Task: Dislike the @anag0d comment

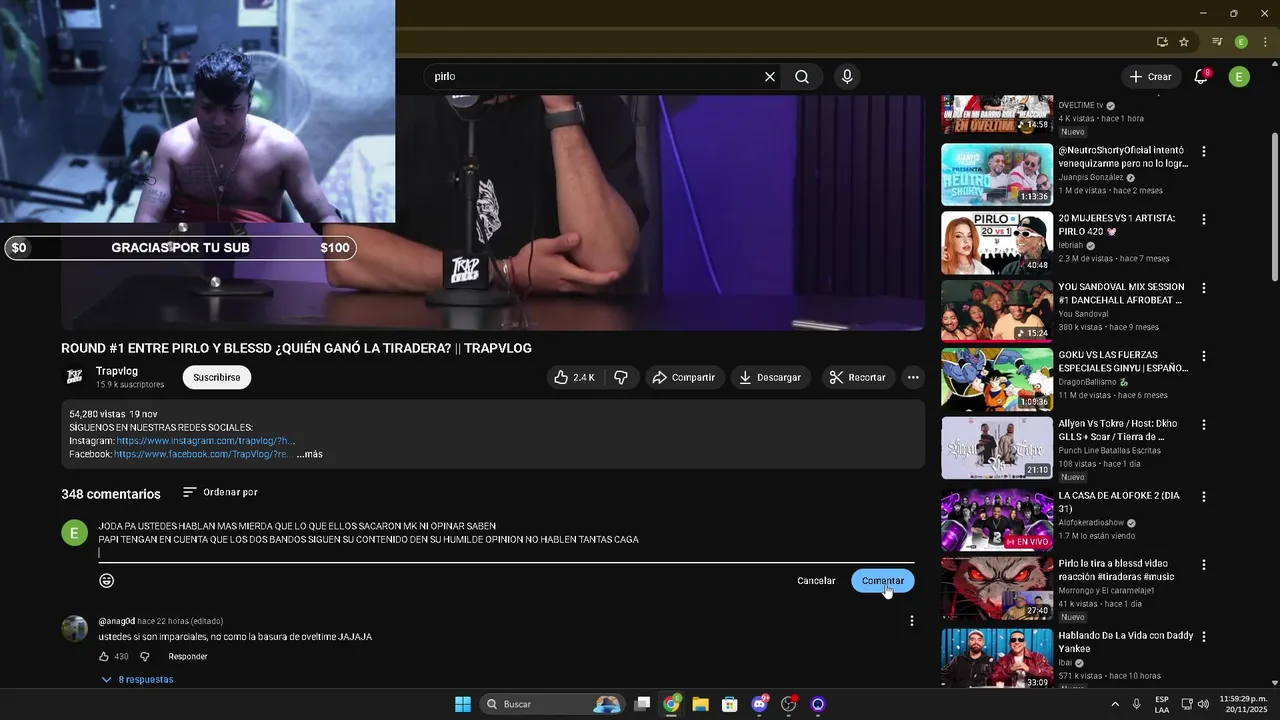Action: point(144,657)
